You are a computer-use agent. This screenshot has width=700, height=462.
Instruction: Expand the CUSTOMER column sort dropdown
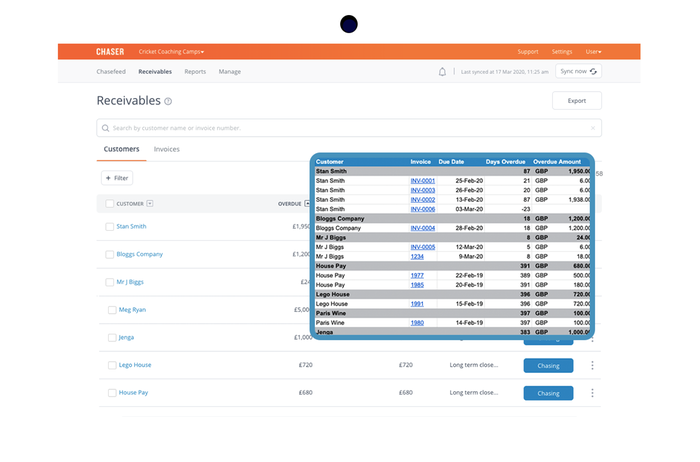(x=150, y=204)
